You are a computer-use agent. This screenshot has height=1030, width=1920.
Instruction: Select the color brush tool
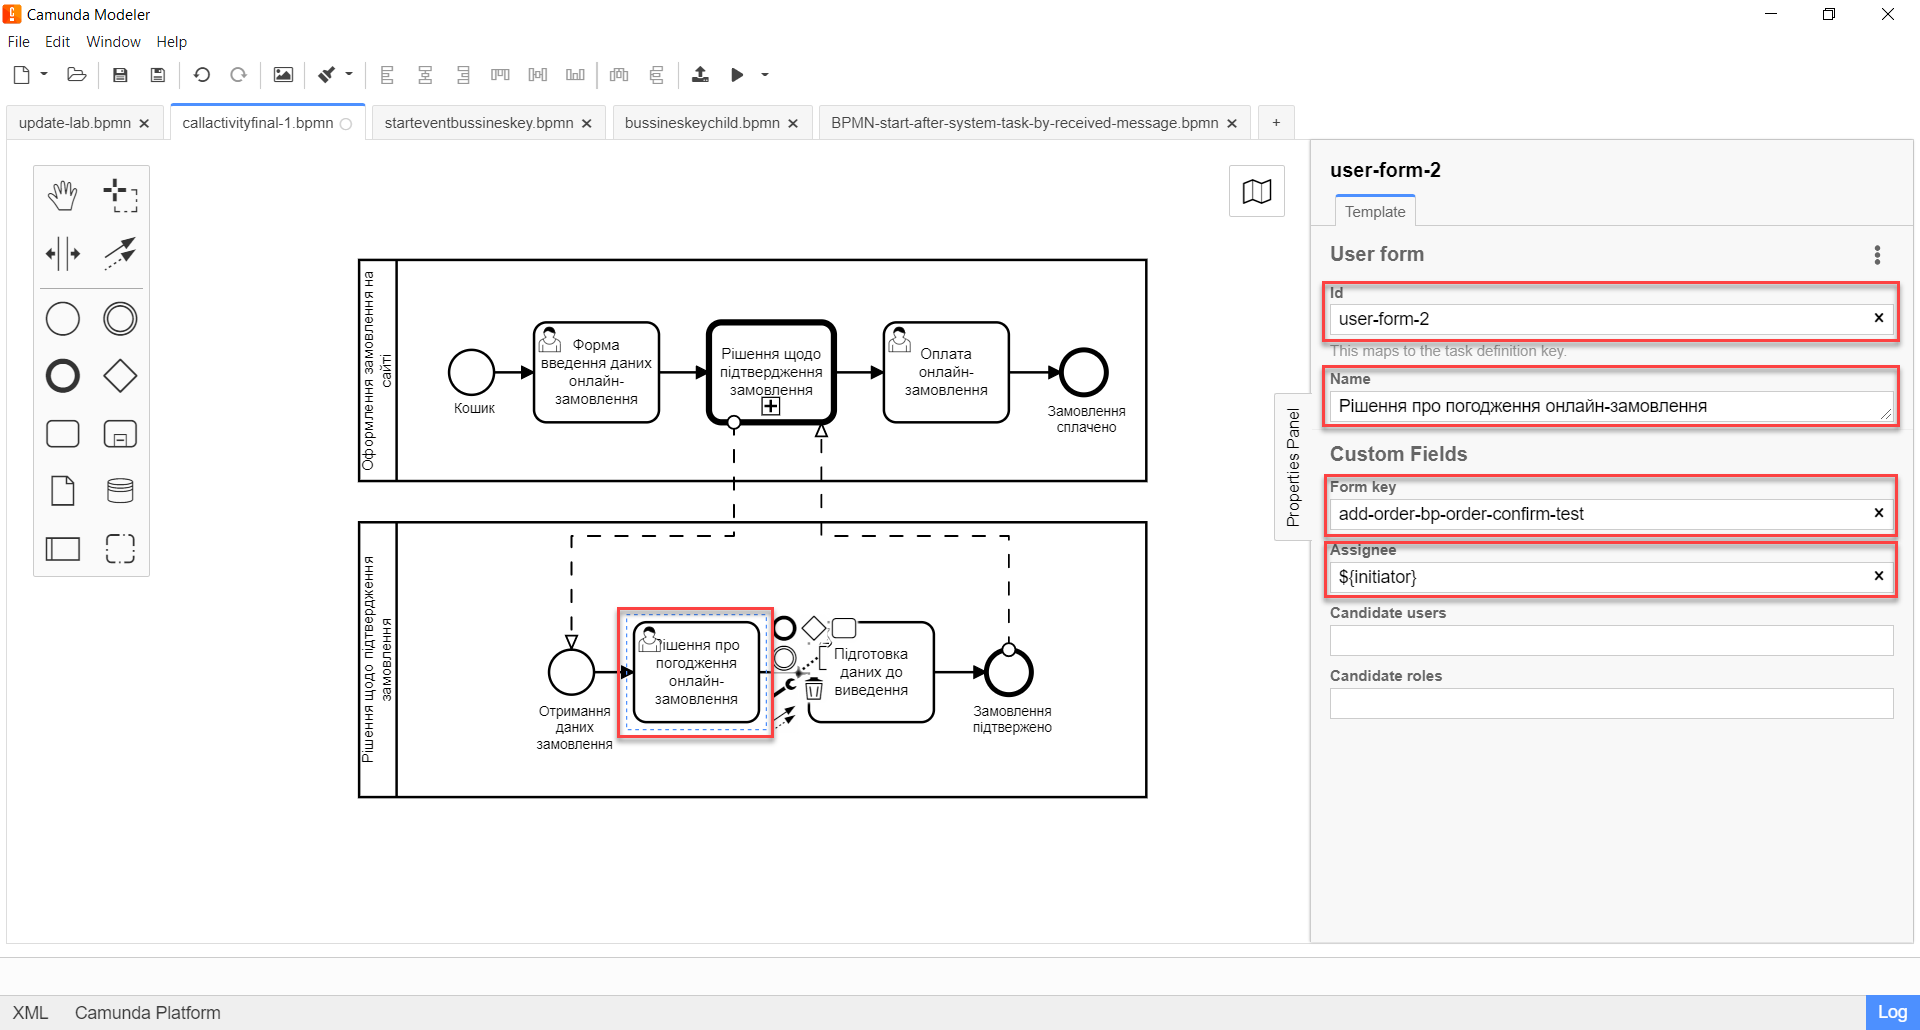click(x=327, y=75)
